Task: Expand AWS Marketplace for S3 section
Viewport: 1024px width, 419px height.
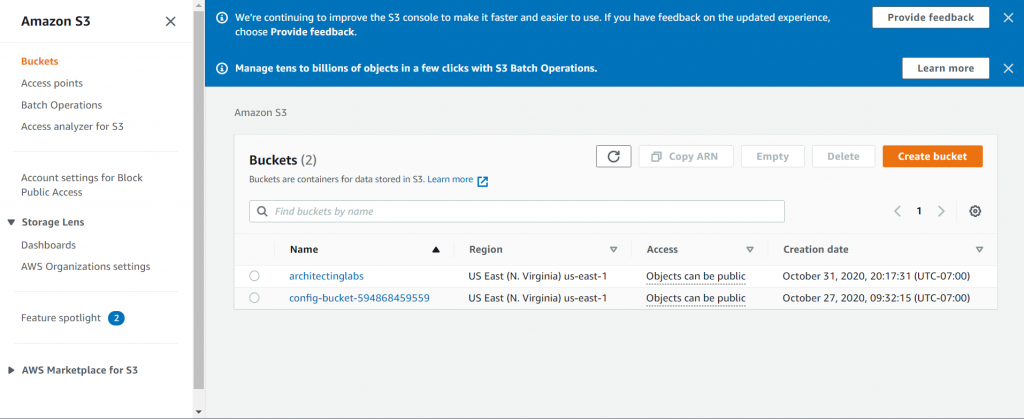Action: tap(11, 370)
